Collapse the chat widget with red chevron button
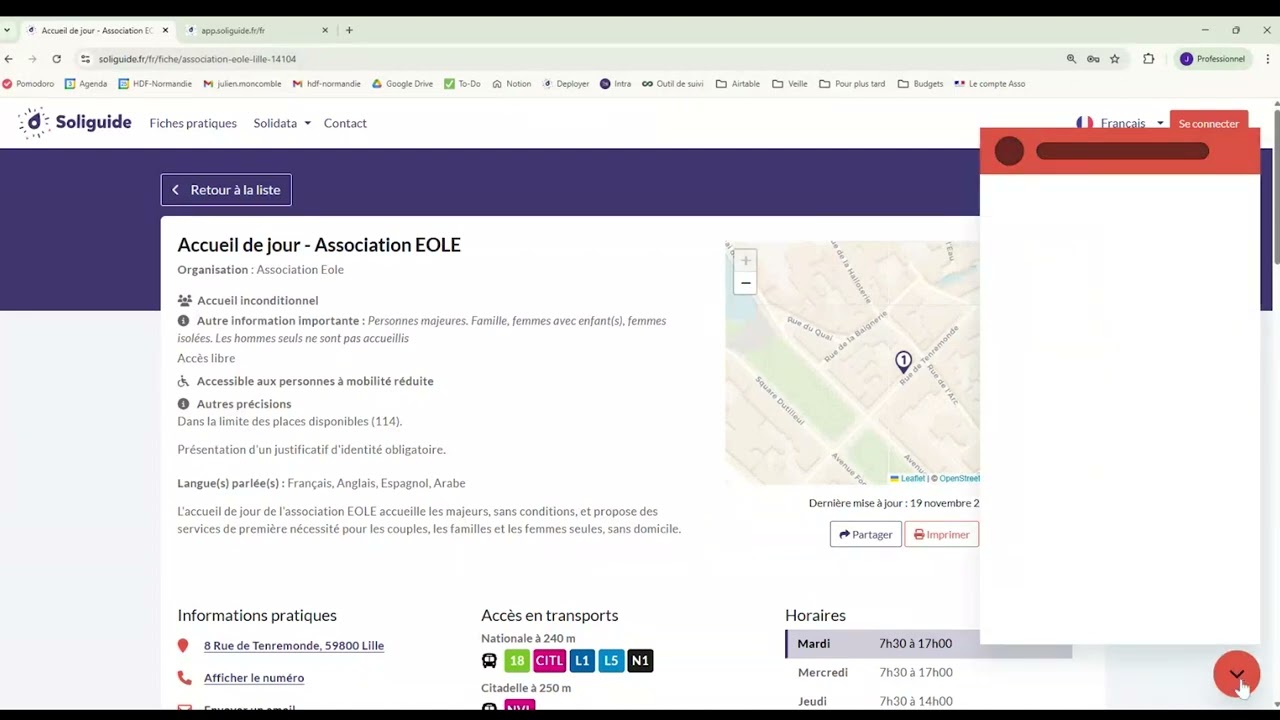The width and height of the screenshot is (1280, 720). [x=1237, y=675]
